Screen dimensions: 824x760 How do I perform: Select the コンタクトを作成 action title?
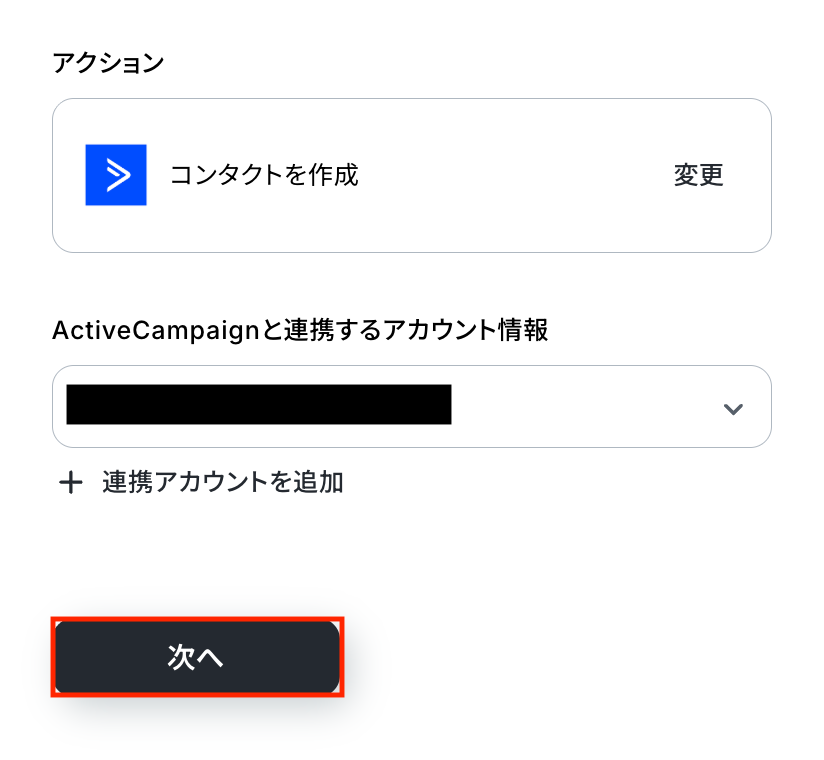click(x=264, y=175)
